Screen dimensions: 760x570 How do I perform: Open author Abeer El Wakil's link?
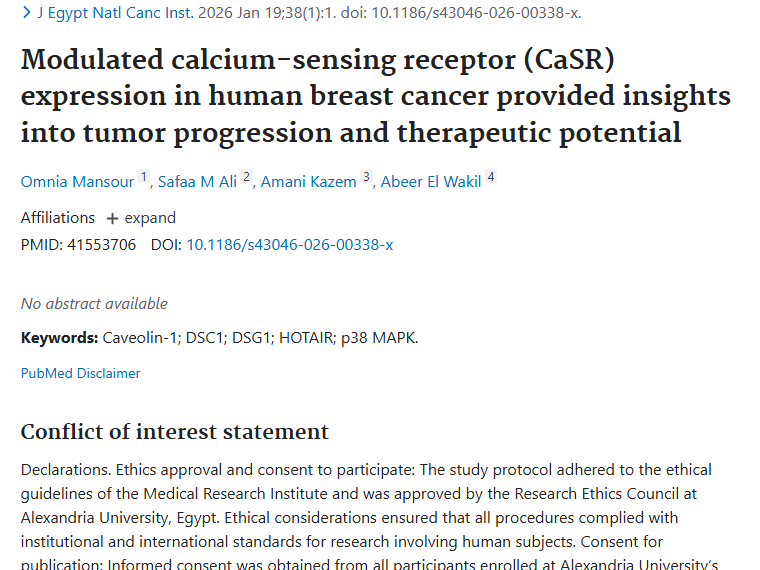pyautogui.click(x=433, y=182)
